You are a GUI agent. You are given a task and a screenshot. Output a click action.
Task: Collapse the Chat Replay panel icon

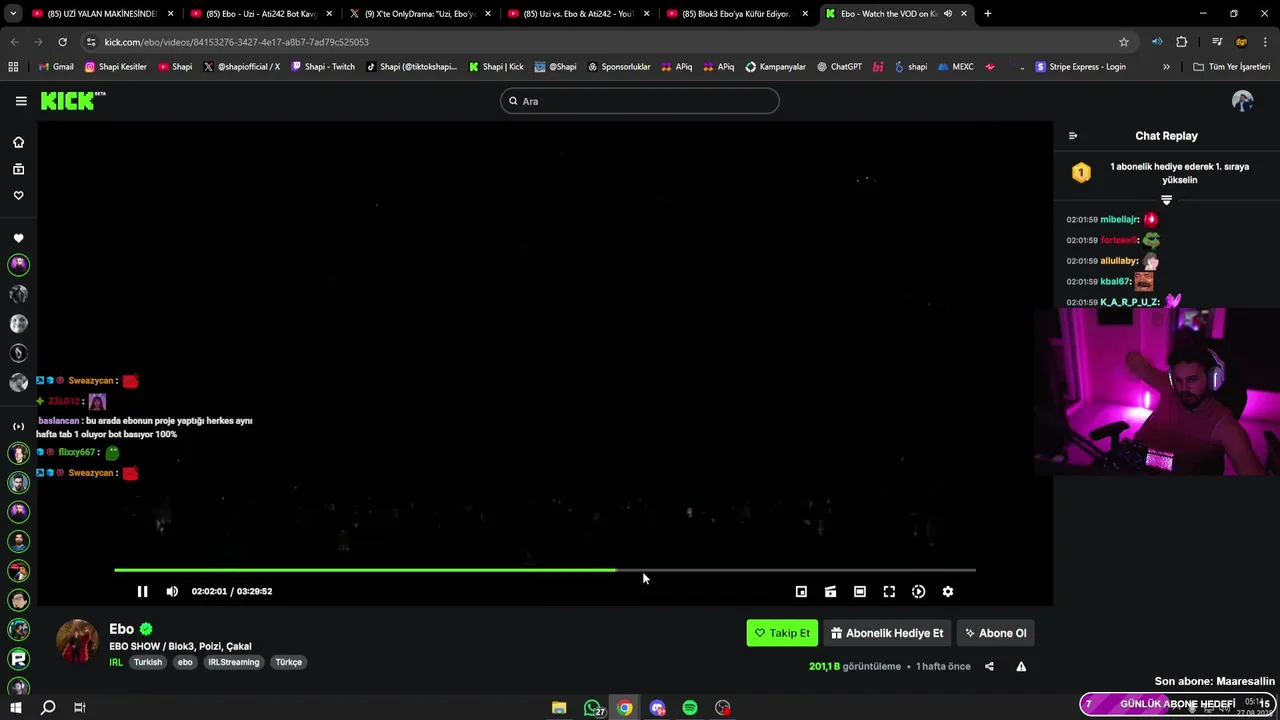point(1073,136)
